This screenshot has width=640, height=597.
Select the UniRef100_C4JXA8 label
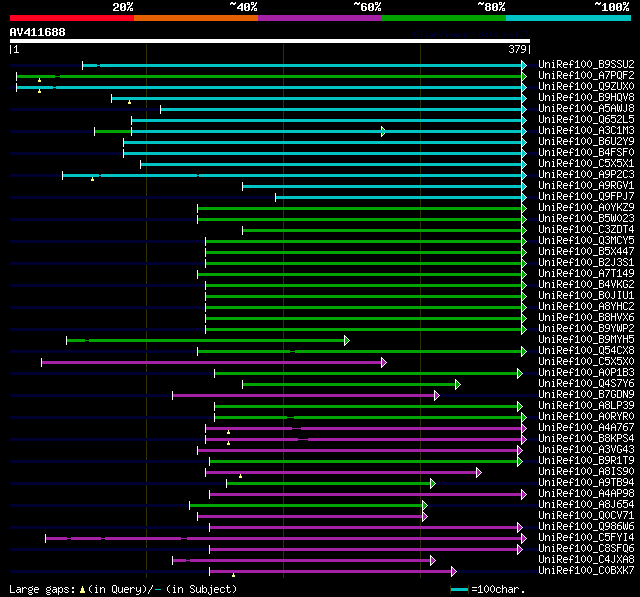pos(586,560)
